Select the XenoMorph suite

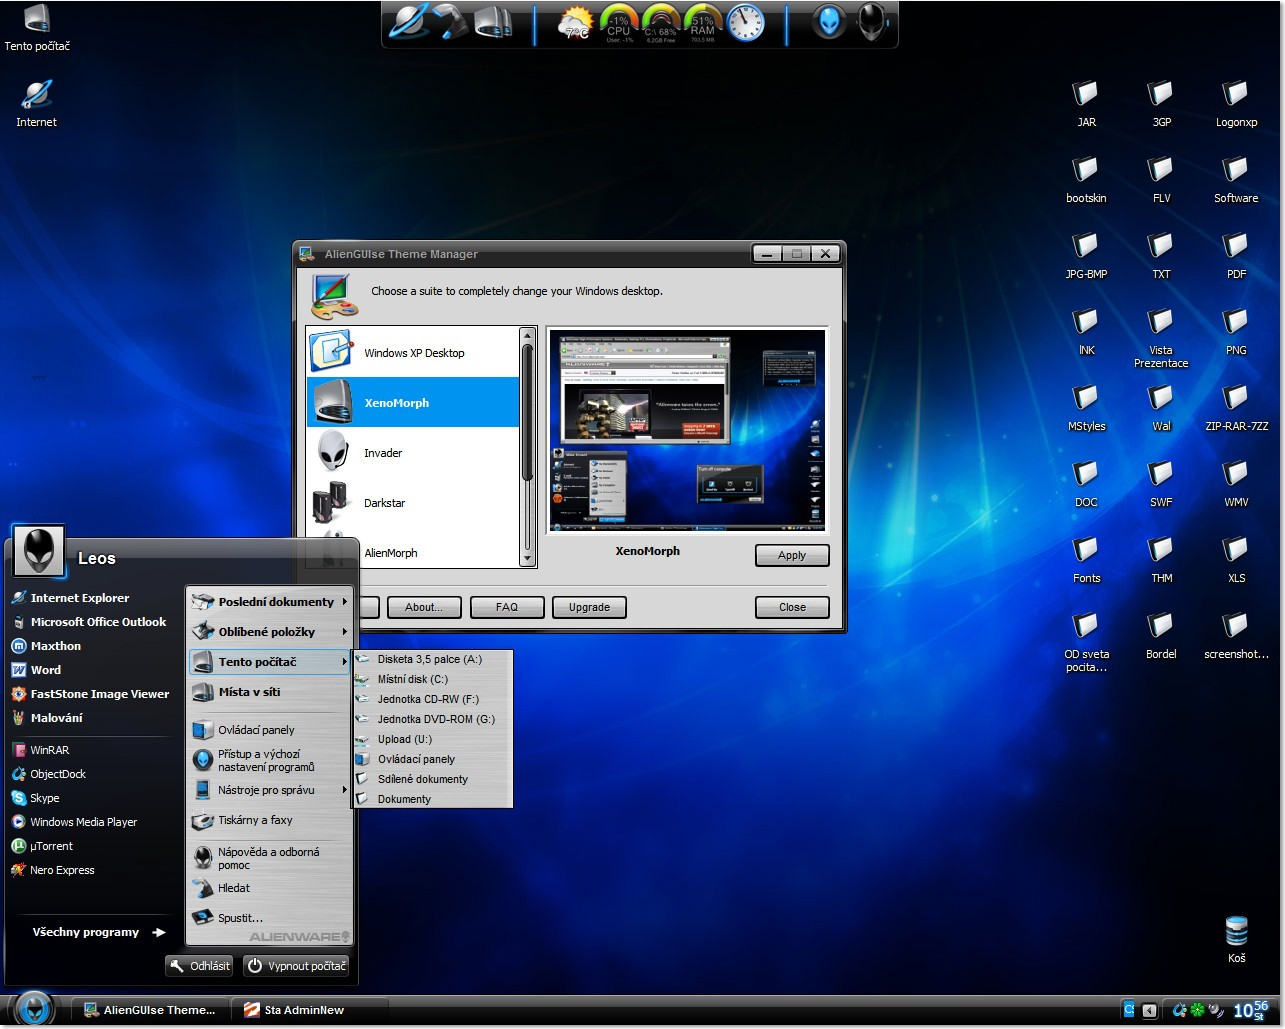(x=413, y=402)
